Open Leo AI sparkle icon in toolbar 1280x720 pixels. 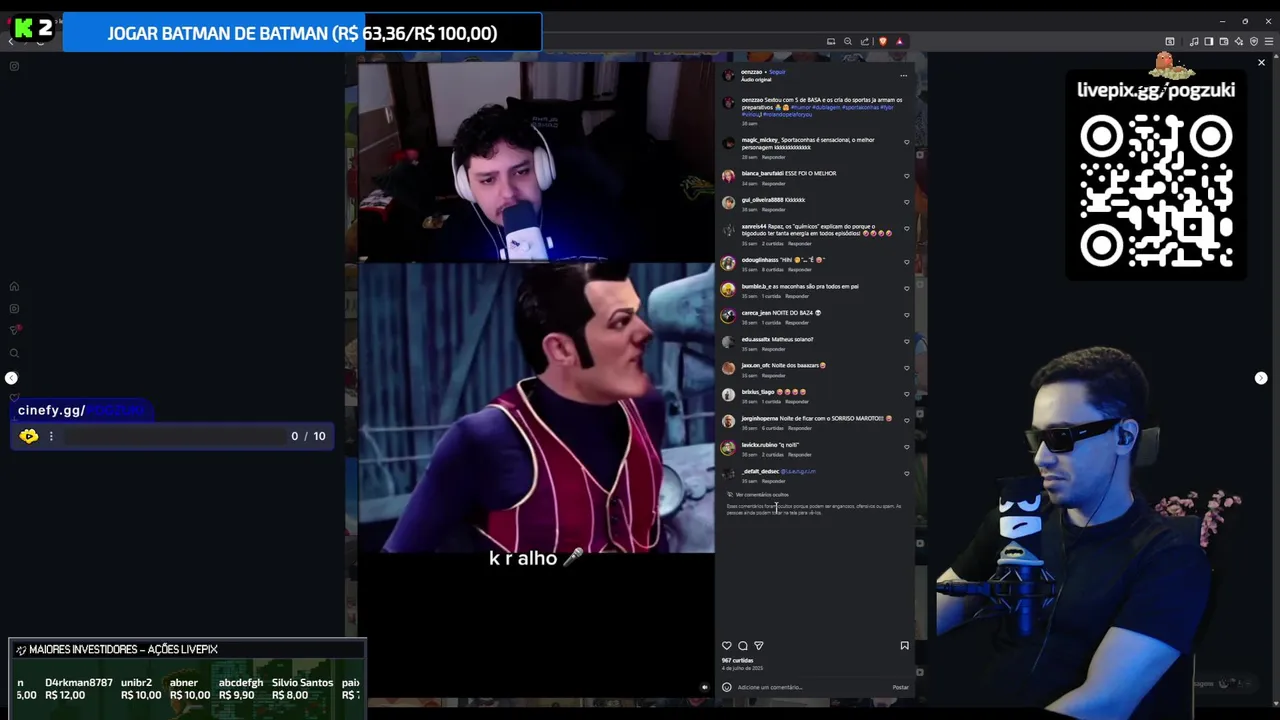click(1239, 41)
